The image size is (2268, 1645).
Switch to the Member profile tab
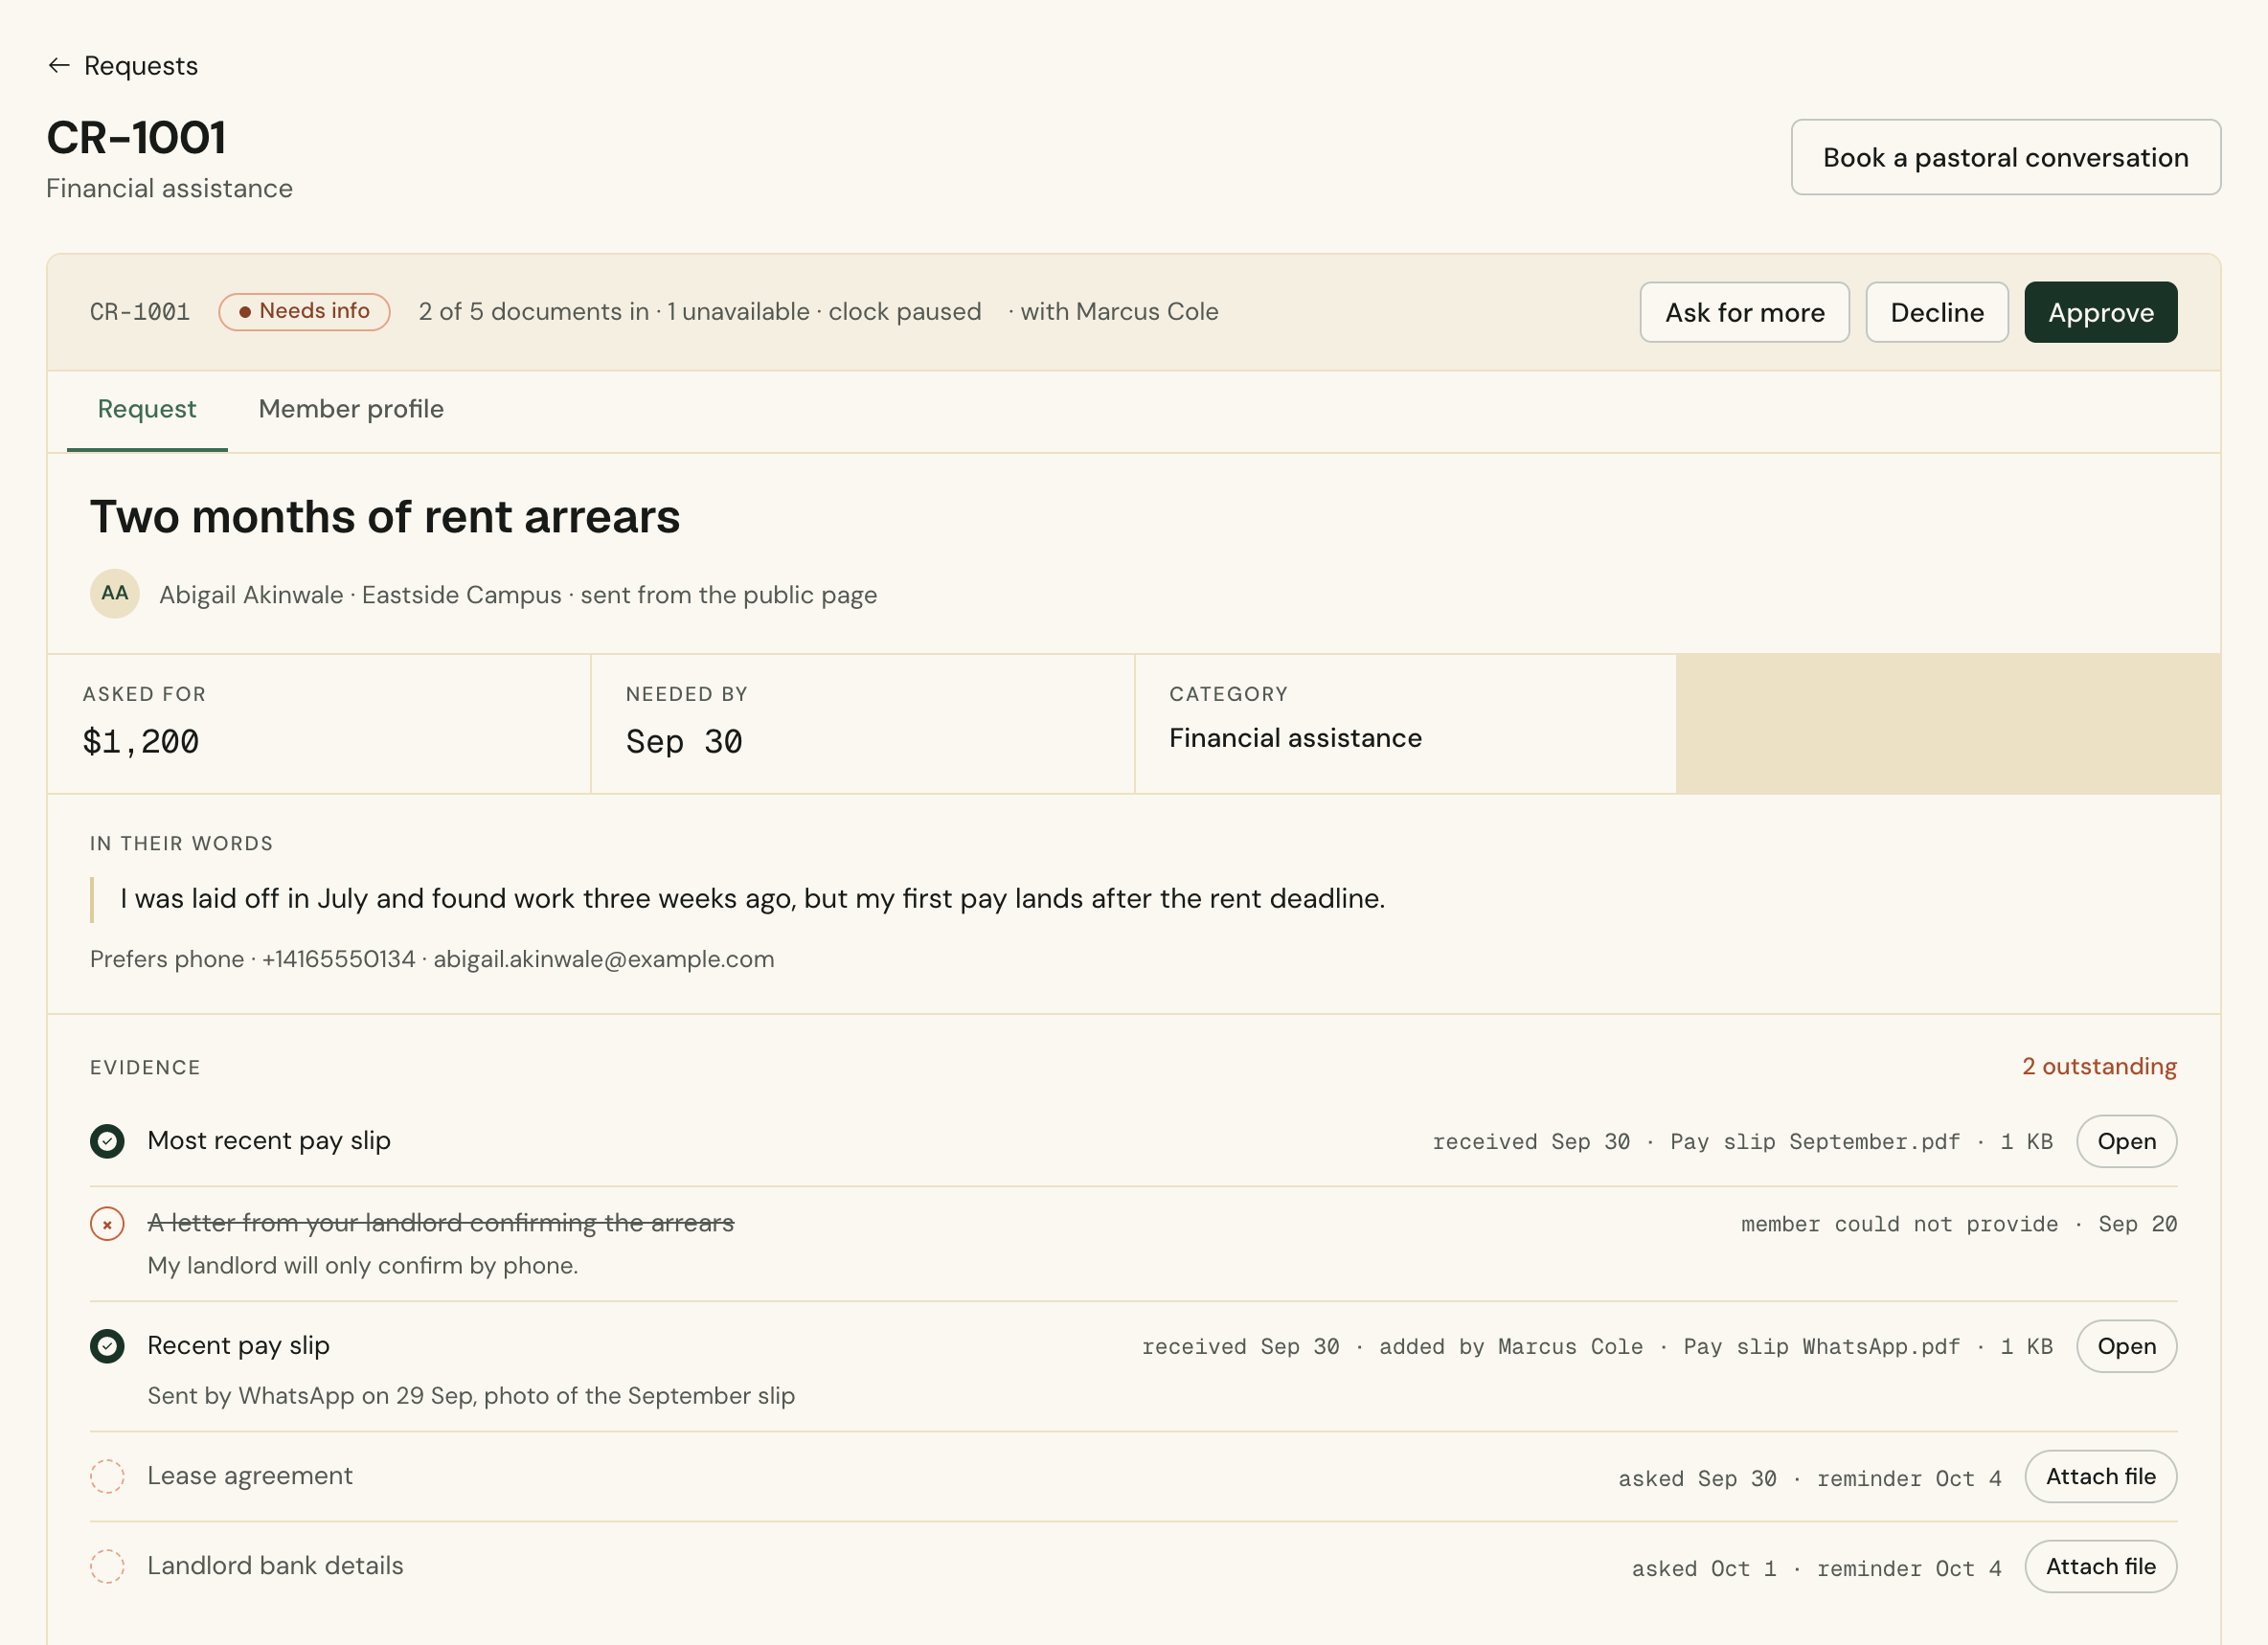pos(351,409)
